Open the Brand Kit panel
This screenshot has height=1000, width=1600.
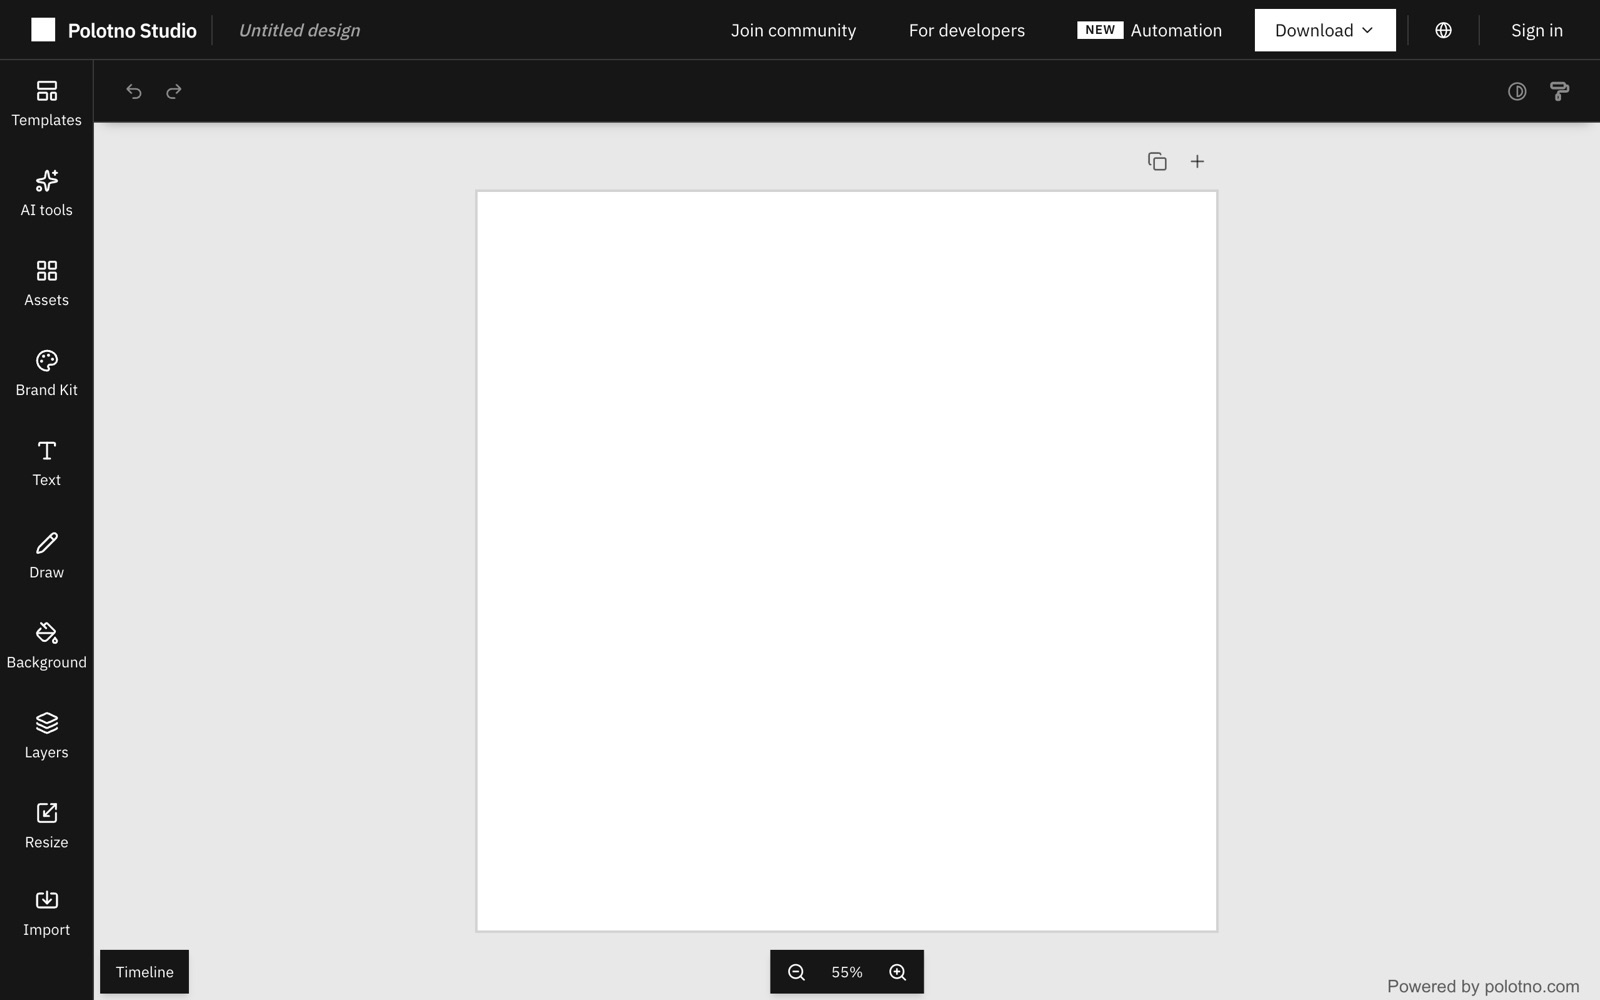pos(46,374)
